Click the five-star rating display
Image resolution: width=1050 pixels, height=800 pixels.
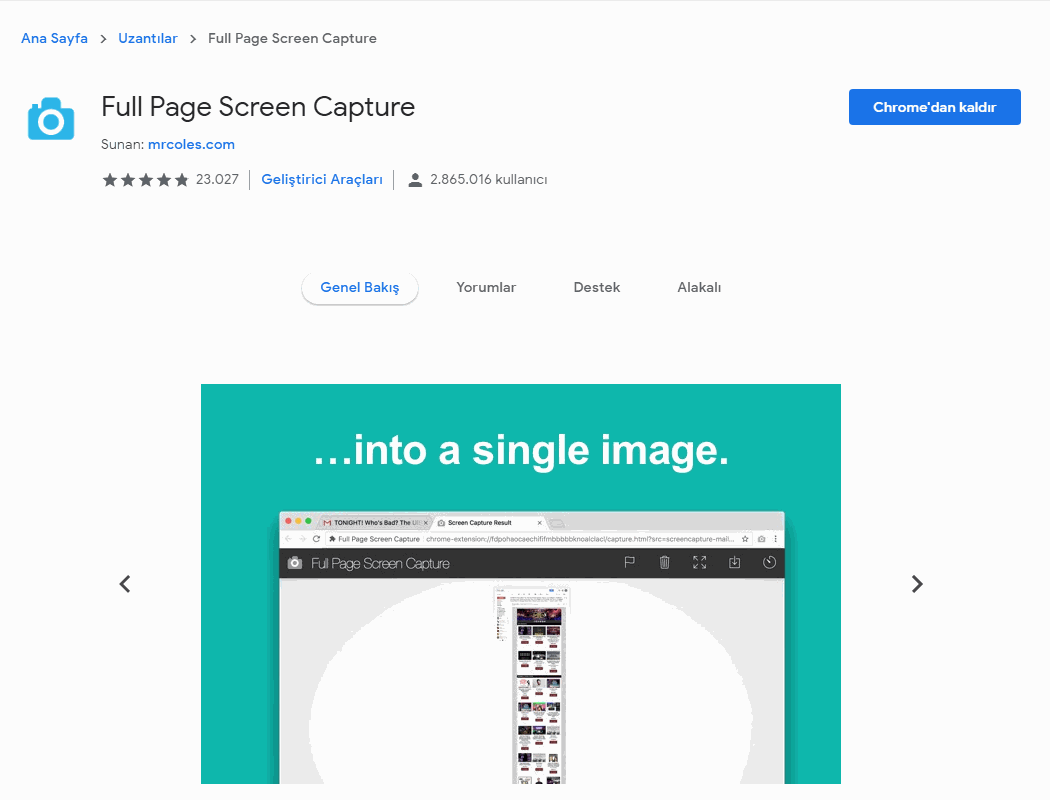[145, 180]
